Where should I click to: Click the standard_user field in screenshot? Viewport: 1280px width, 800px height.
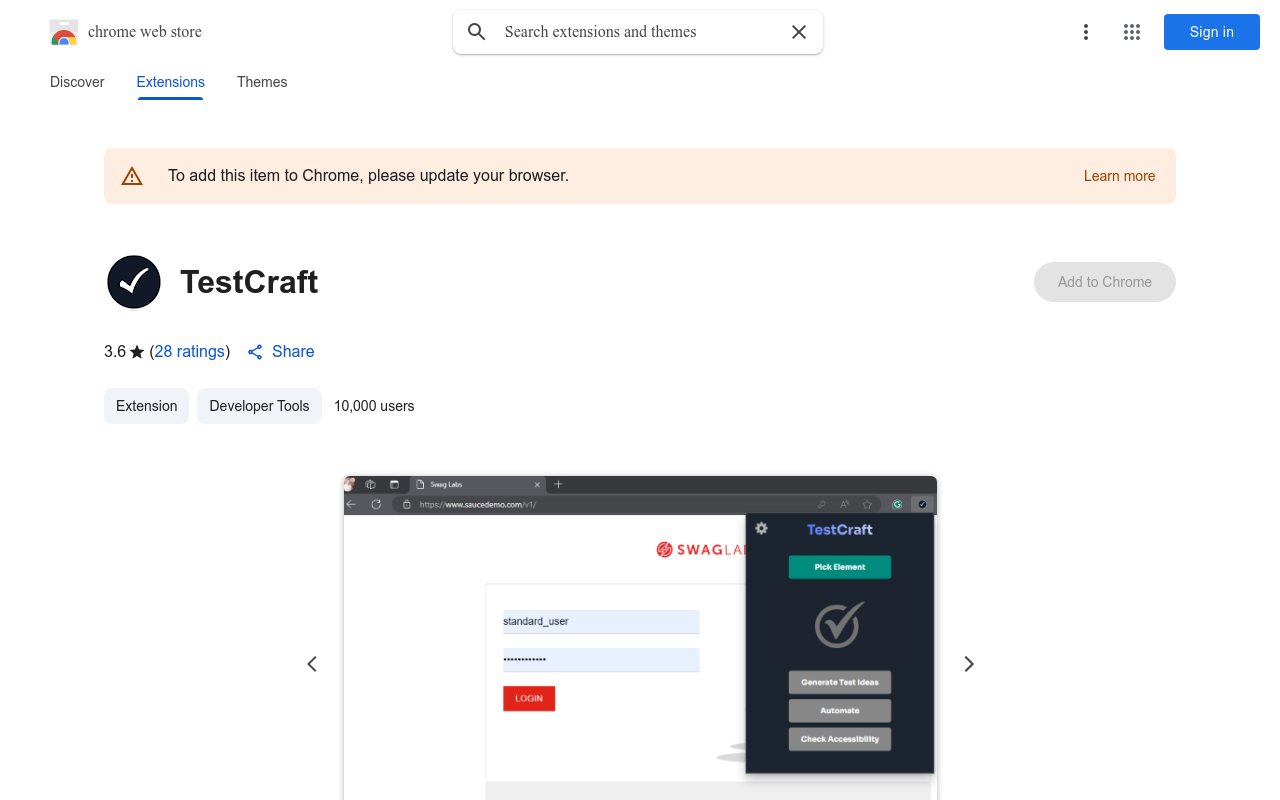pos(601,622)
